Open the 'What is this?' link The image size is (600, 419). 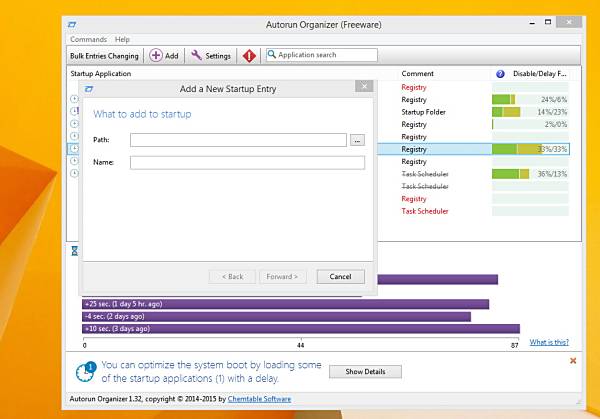tap(549, 342)
